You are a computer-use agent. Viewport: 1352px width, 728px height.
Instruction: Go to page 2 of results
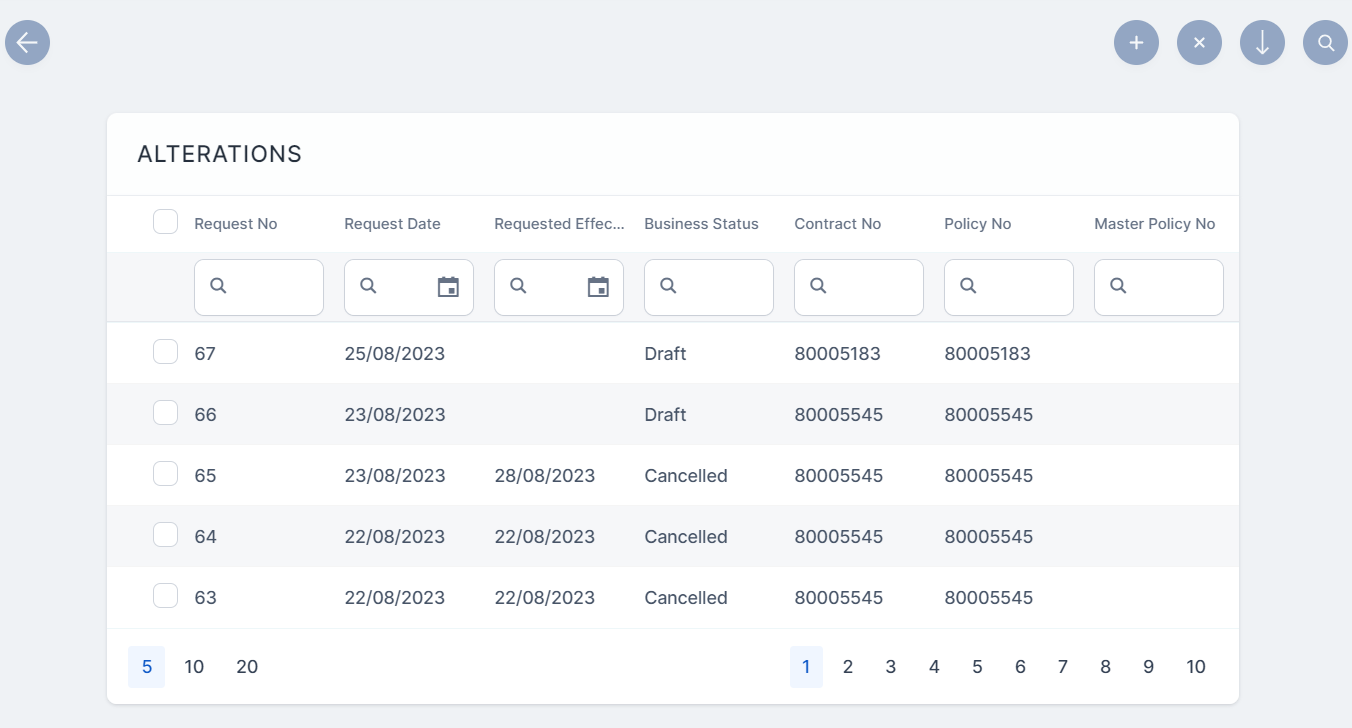848,667
